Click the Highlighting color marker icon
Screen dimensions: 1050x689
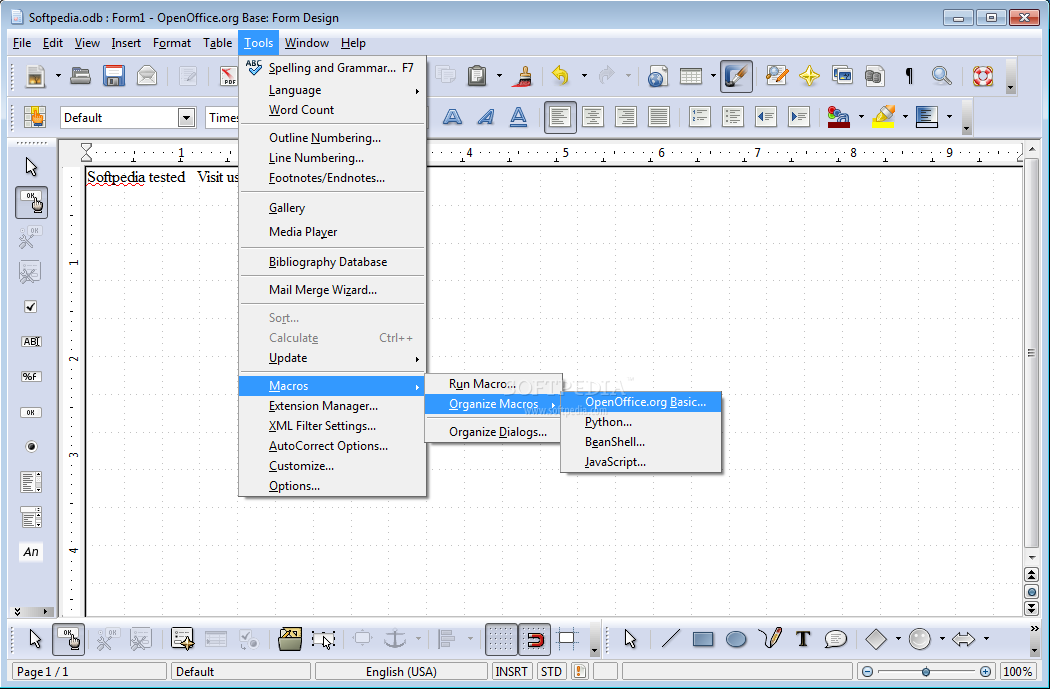click(884, 117)
